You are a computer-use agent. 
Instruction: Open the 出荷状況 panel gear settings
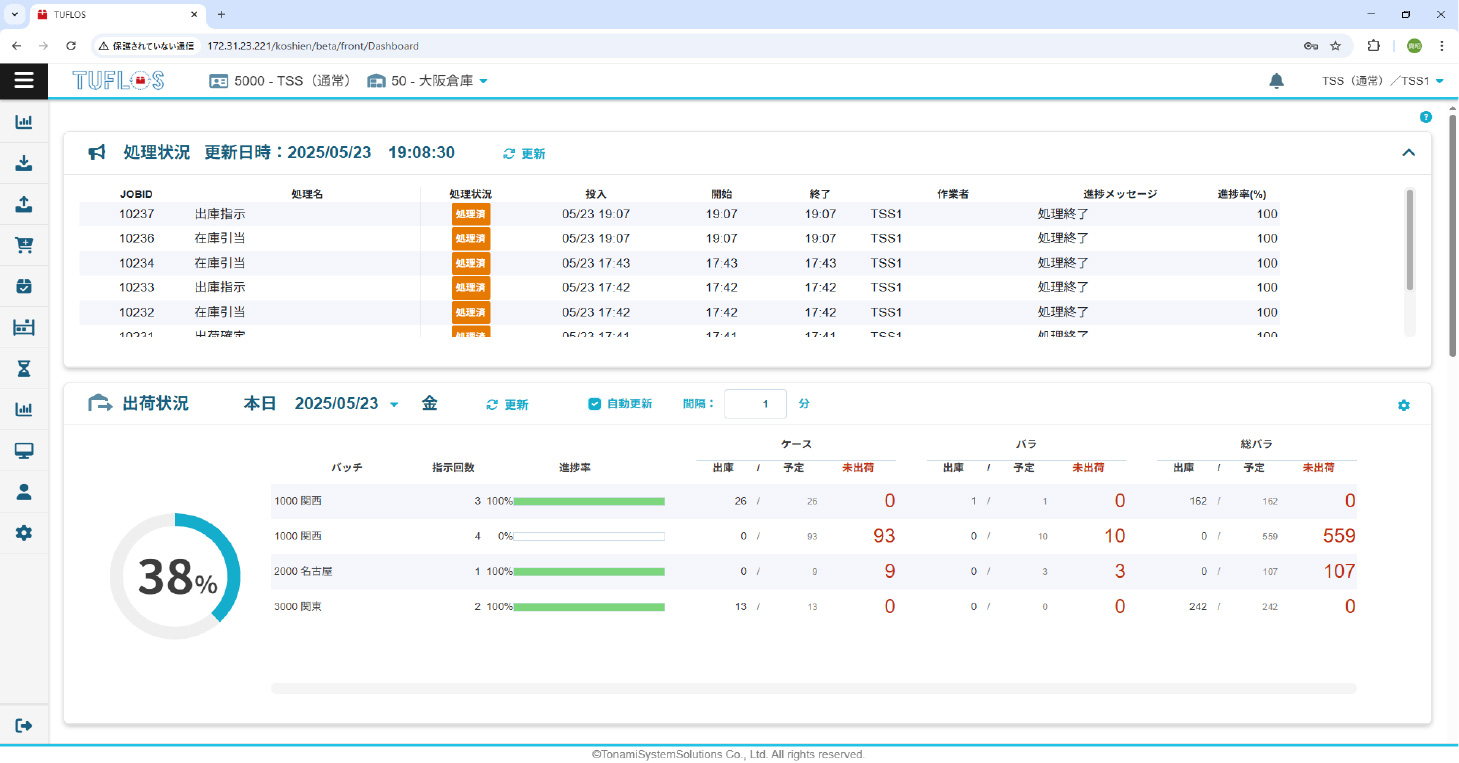(1404, 405)
